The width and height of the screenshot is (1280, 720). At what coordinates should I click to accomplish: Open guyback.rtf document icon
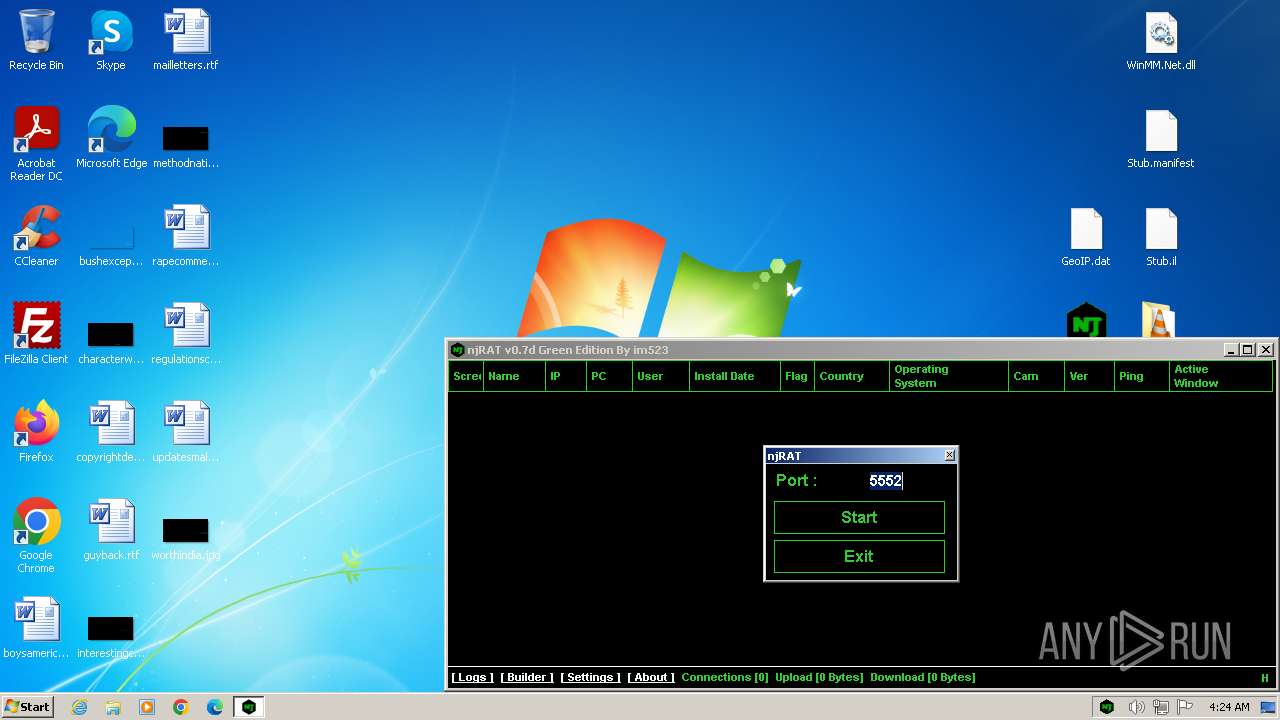pos(111,530)
